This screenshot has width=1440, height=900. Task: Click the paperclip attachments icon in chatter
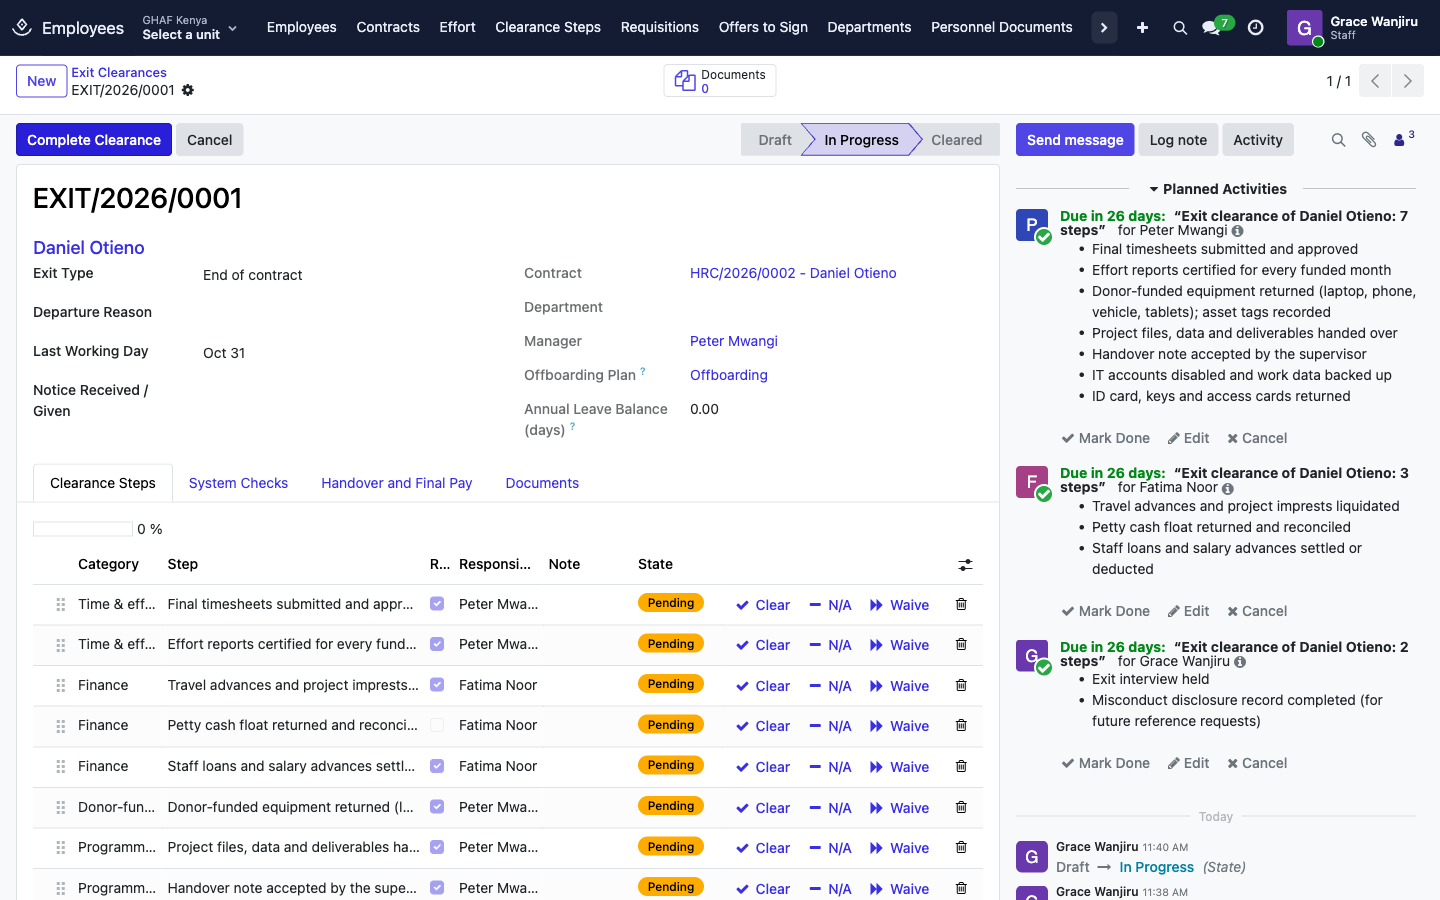(1369, 140)
